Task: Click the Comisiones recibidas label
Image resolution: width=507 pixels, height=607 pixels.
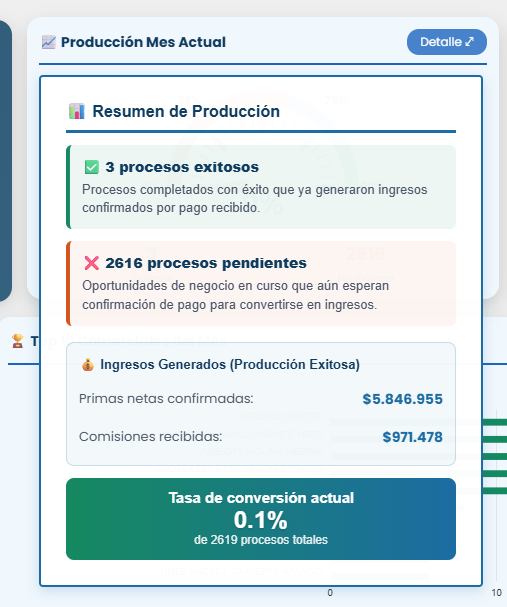Action: [x=151, y=437]
